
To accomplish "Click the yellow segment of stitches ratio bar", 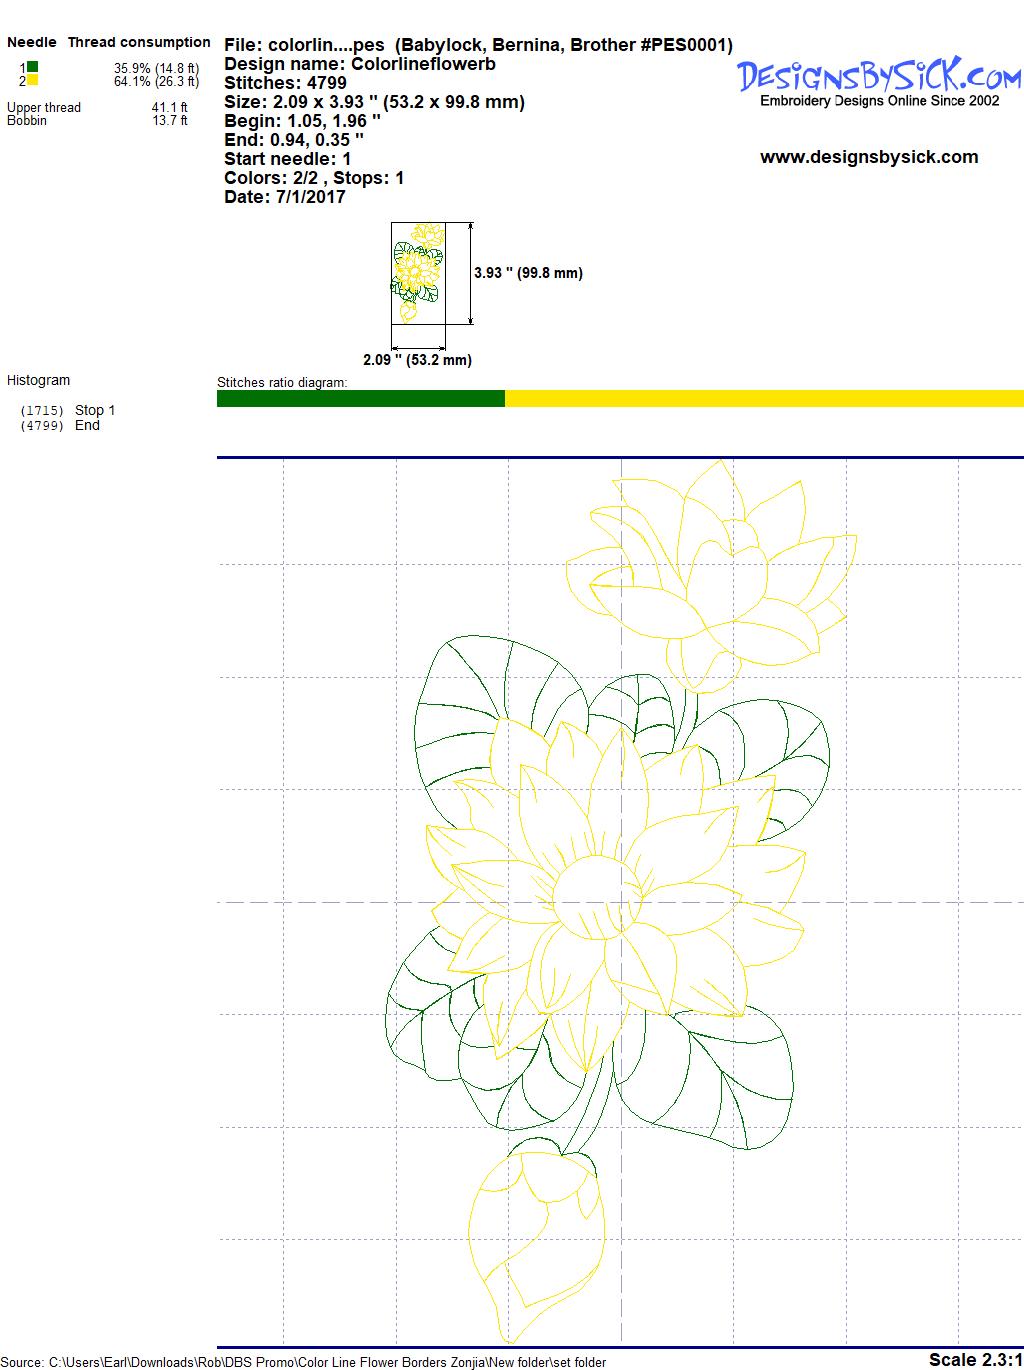I will point(763,398).
